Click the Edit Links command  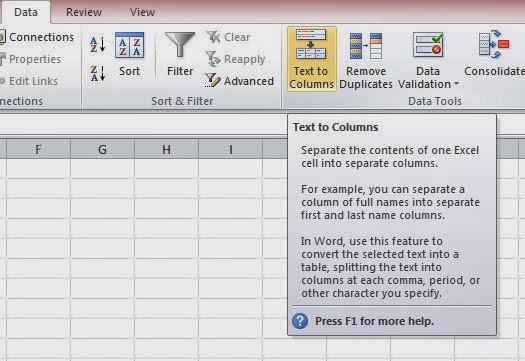pos(29,81)
